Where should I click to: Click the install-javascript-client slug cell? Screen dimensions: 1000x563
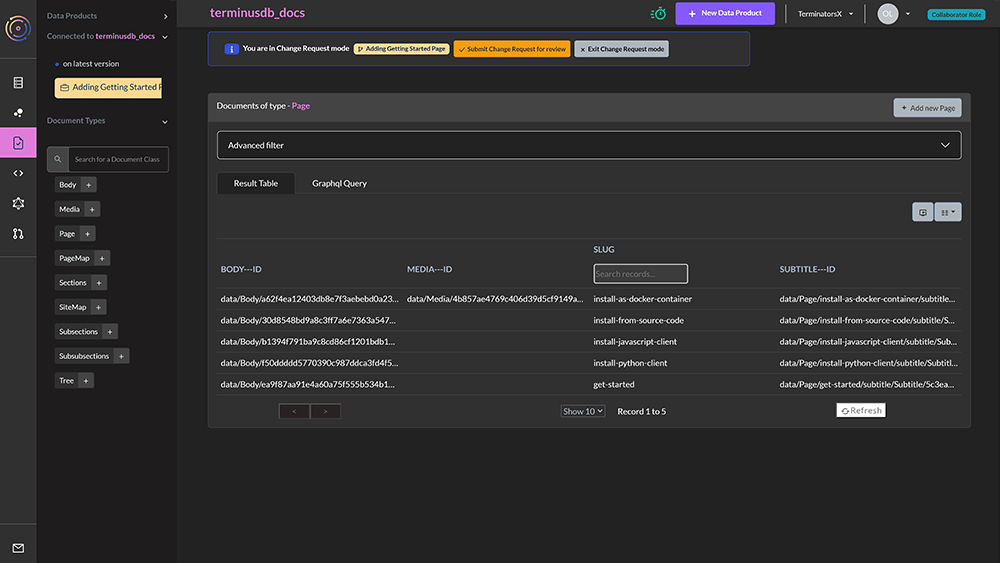(x=635, y=342)
